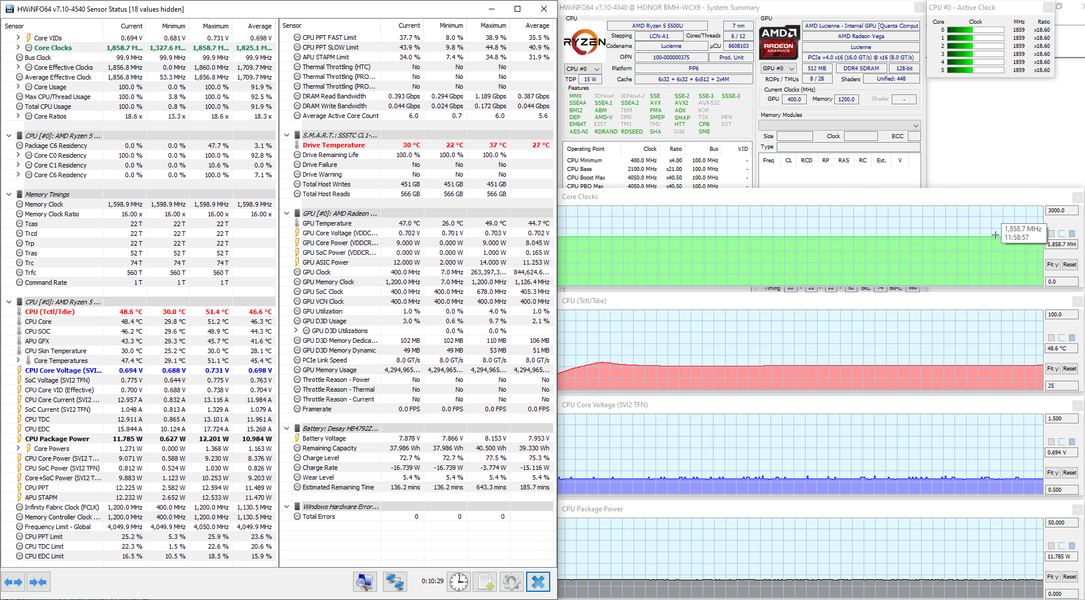This screenshot has width=1085, height=600.
Task: Click the thermometer icon beside CPU (Tctl/Tdie)
Action: [x=19, y=311]
